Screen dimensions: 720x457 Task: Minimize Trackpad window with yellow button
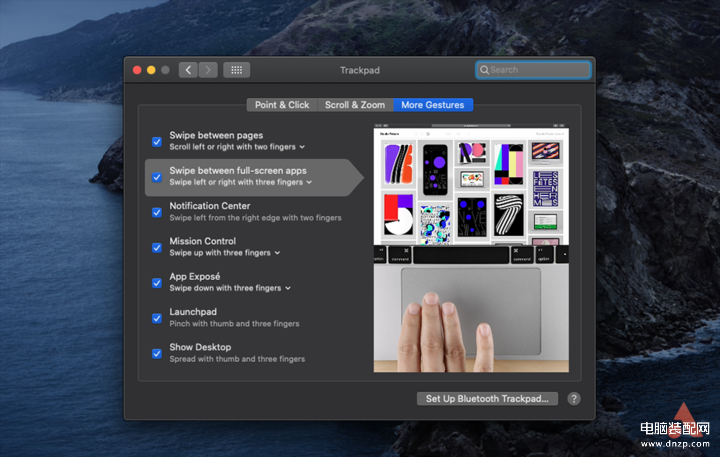tap(151, 70)
